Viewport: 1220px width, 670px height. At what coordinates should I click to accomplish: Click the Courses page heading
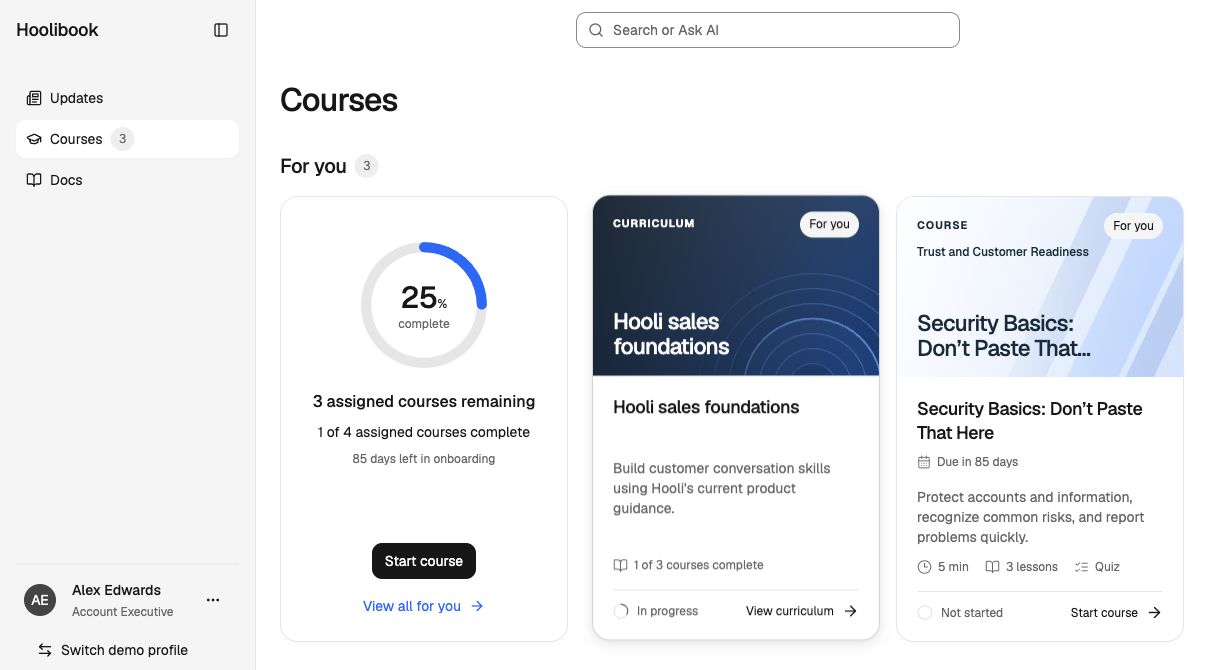[x=339, y=100]
